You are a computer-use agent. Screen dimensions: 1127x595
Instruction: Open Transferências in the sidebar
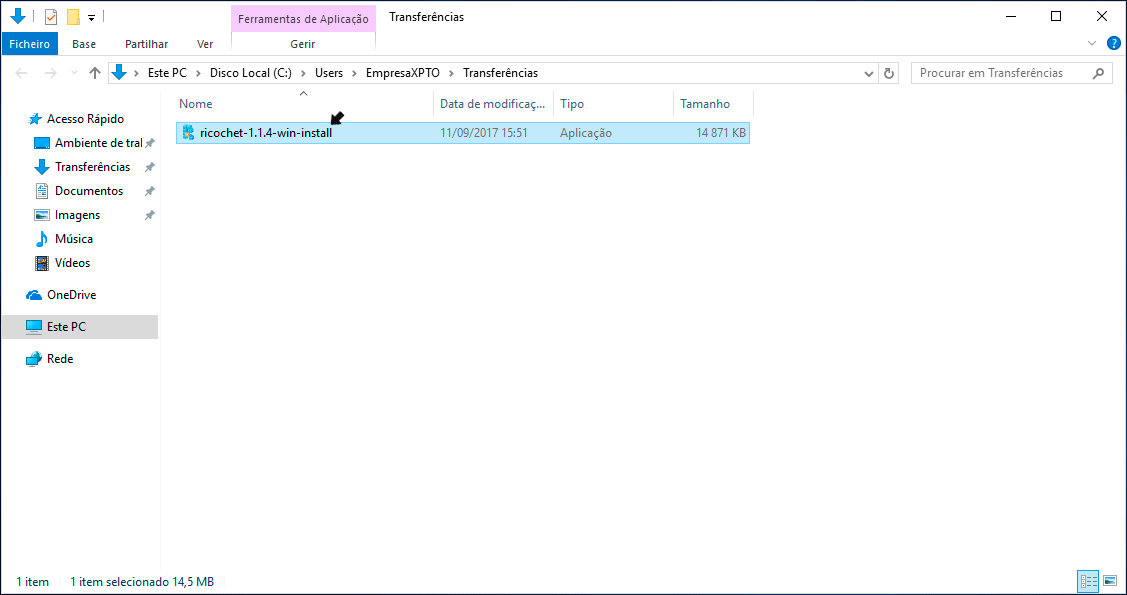[x=93, y=167]
